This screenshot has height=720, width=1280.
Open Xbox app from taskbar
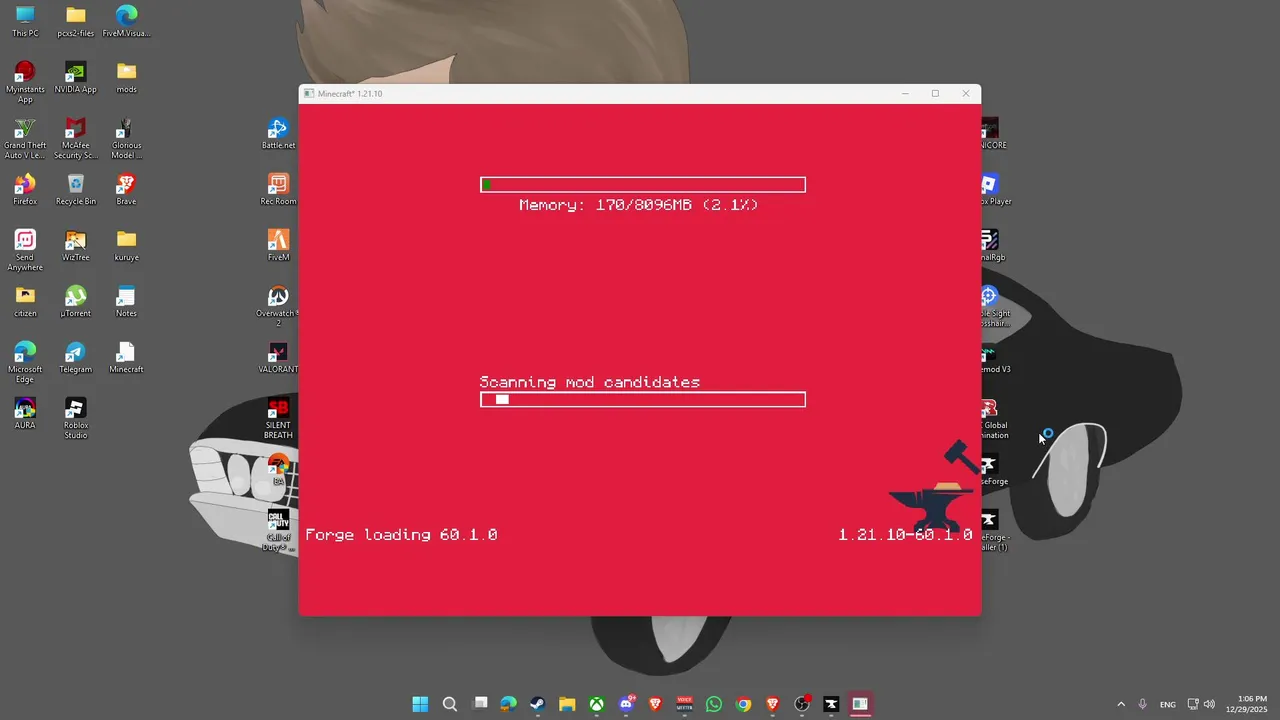(596, 704)
